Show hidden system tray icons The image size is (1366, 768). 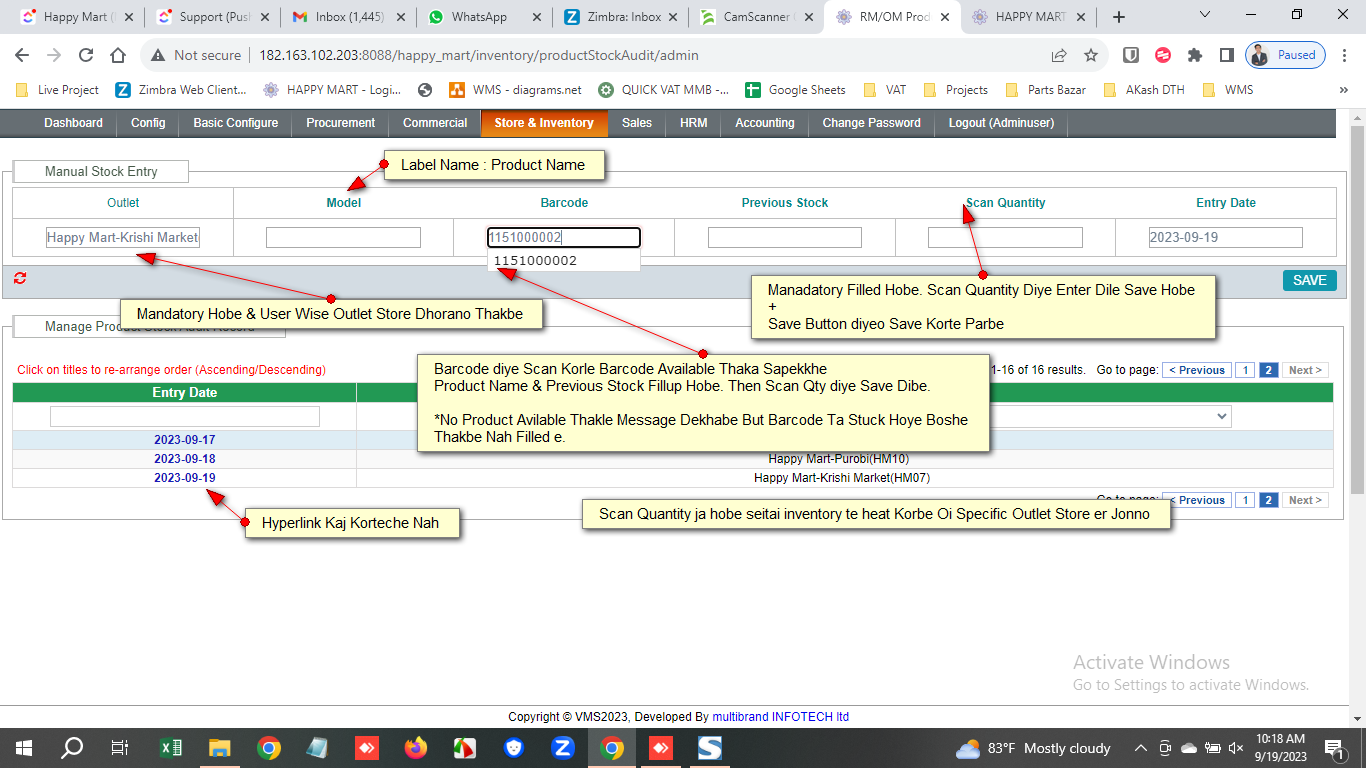(1140, 748)
